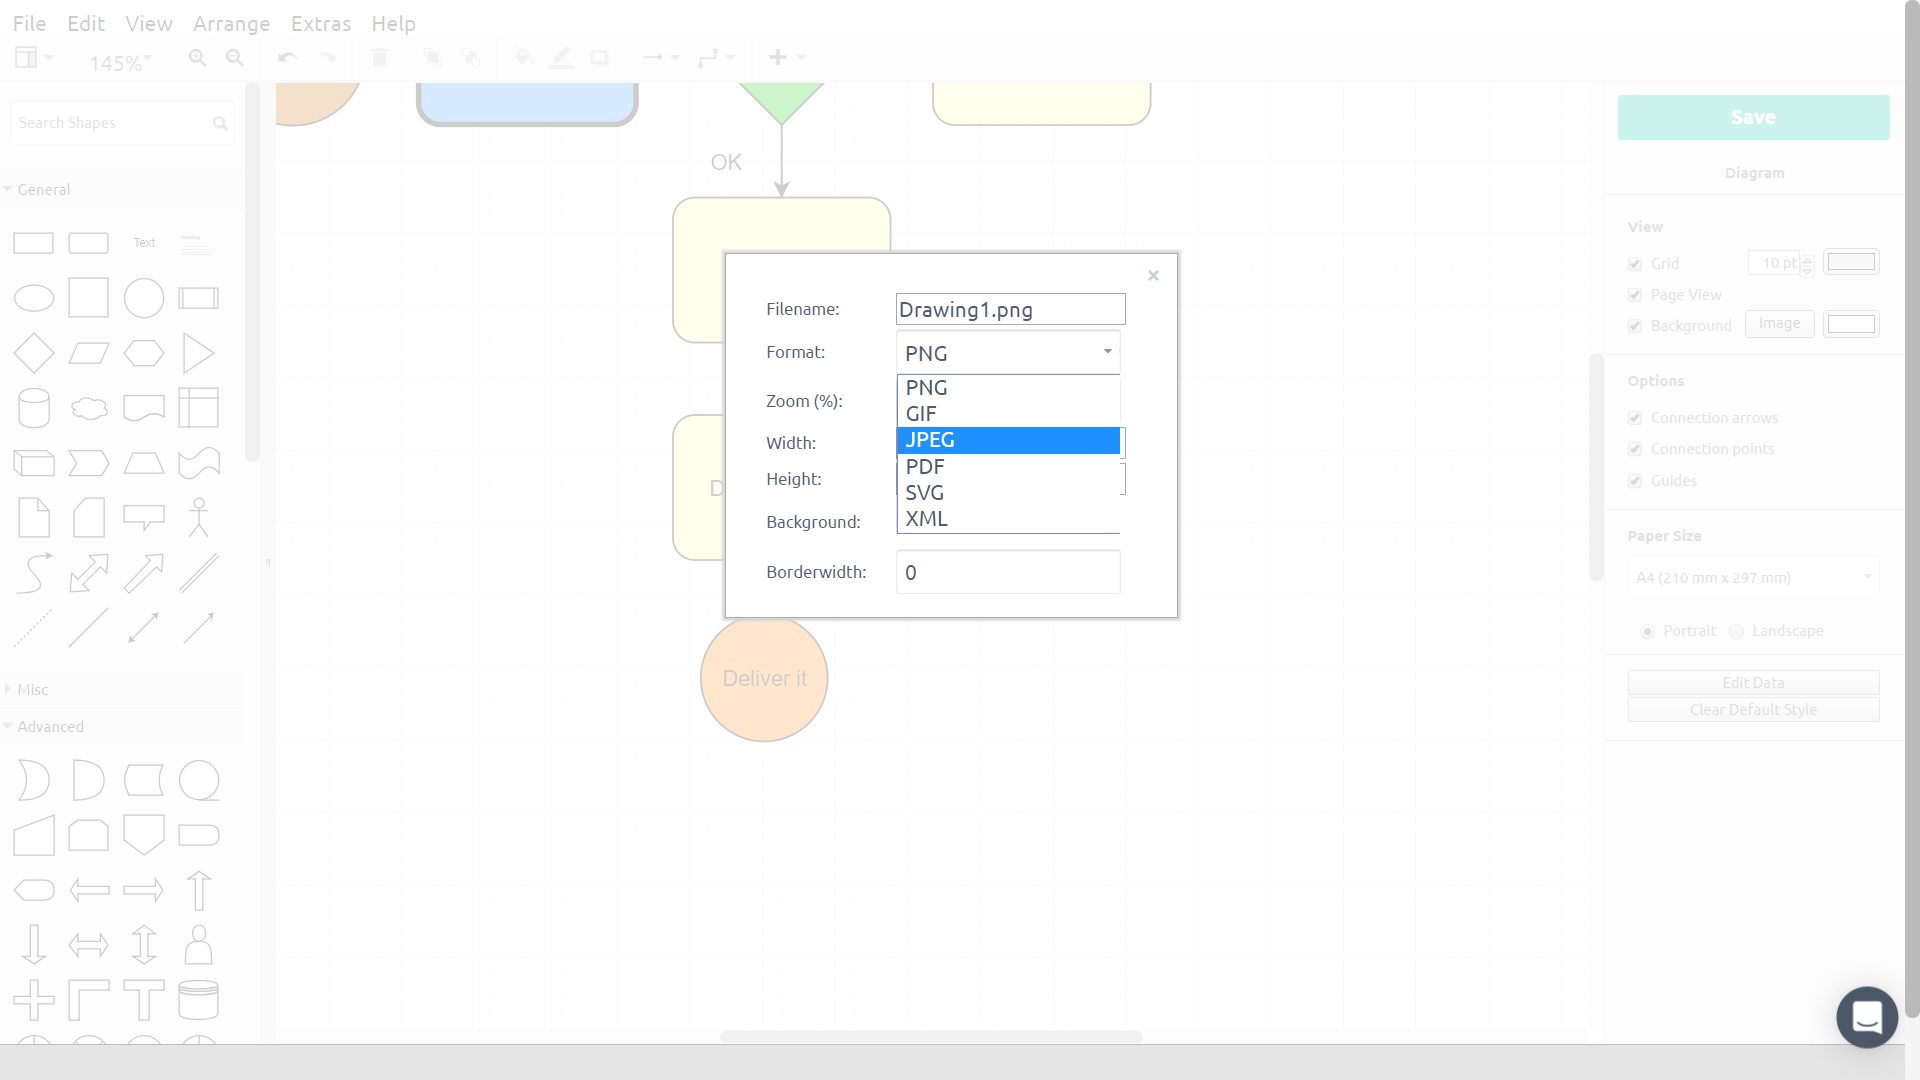Open the chat support bubble icon

(x=1866, y=1017)
